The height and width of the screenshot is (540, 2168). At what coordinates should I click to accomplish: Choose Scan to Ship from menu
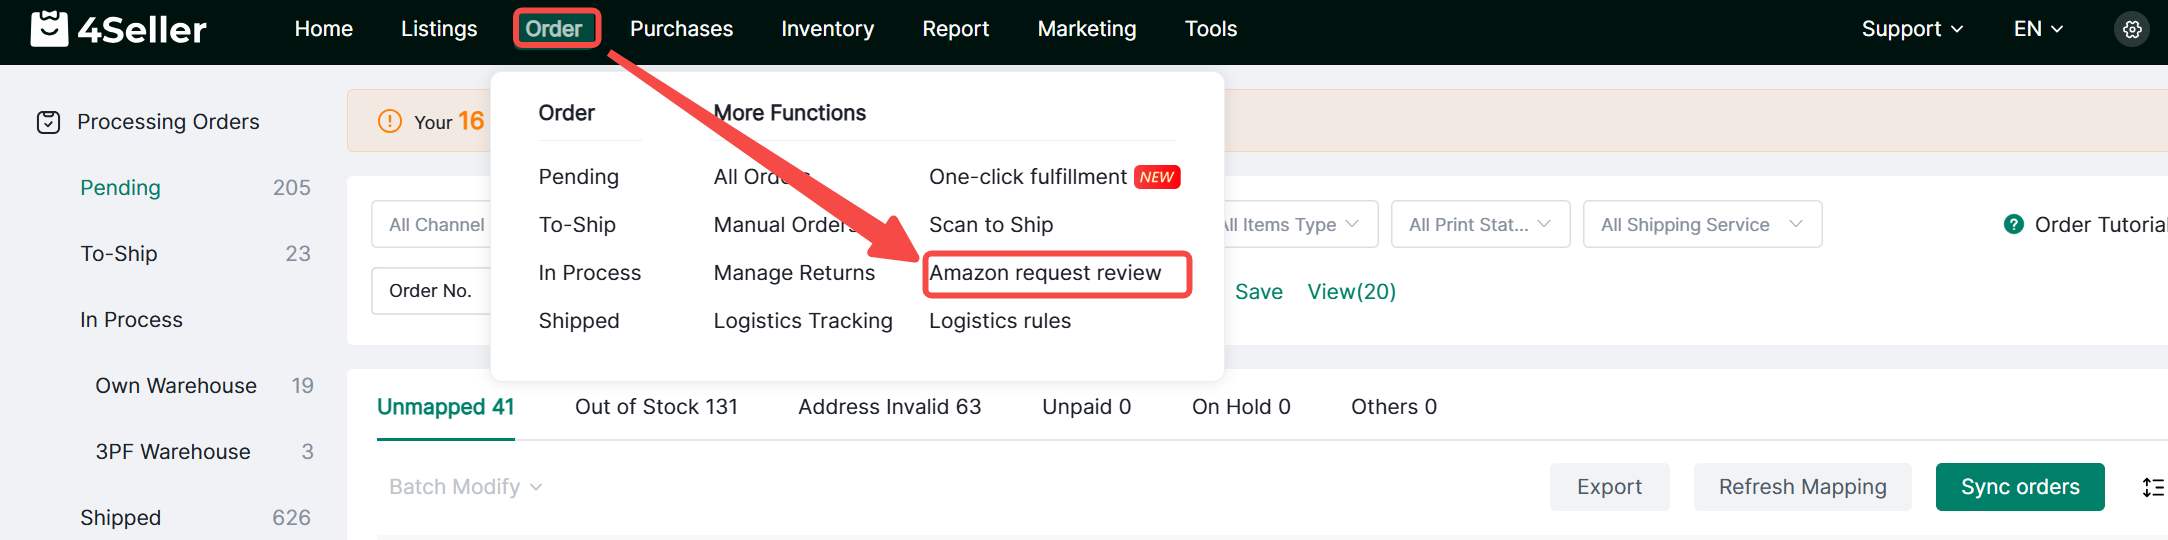click(991, 225)
